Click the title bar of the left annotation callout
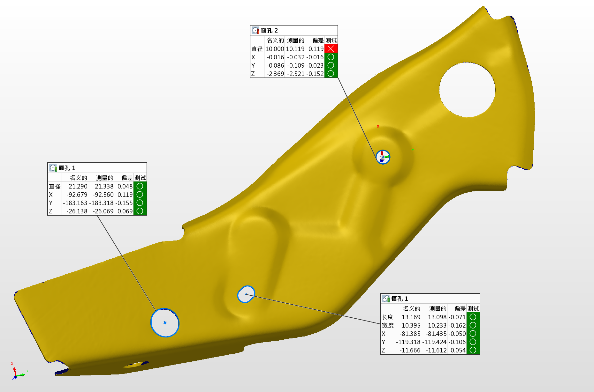The image size is (594, 392). (x=97, y=167)
